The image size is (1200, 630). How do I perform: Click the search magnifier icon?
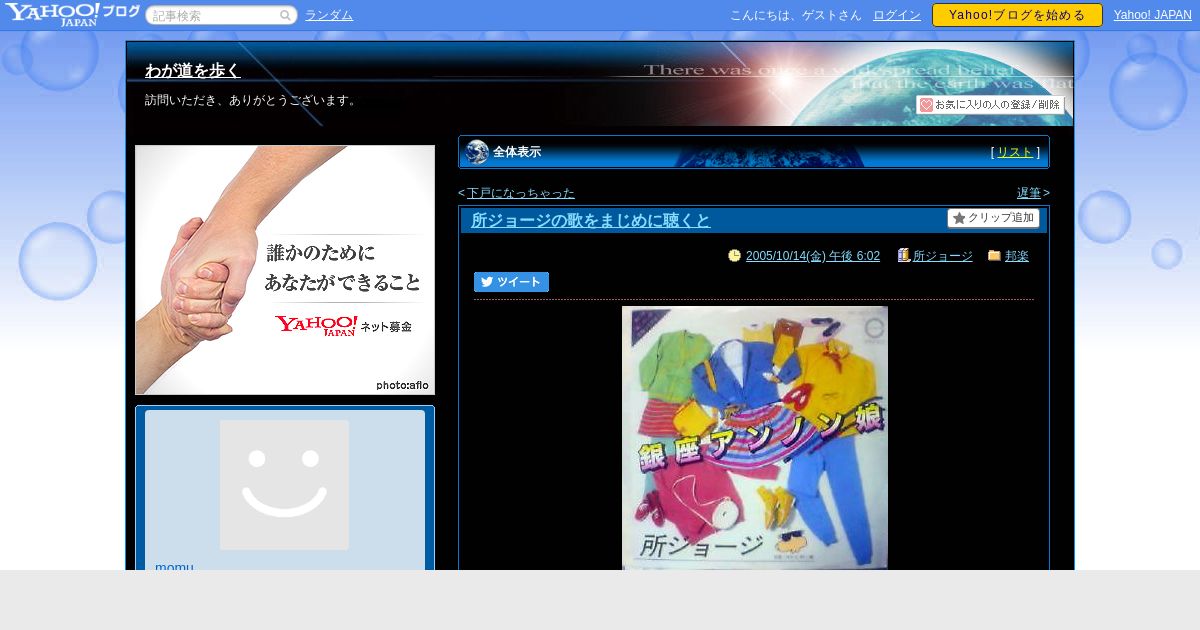click(x=285, y=15)
